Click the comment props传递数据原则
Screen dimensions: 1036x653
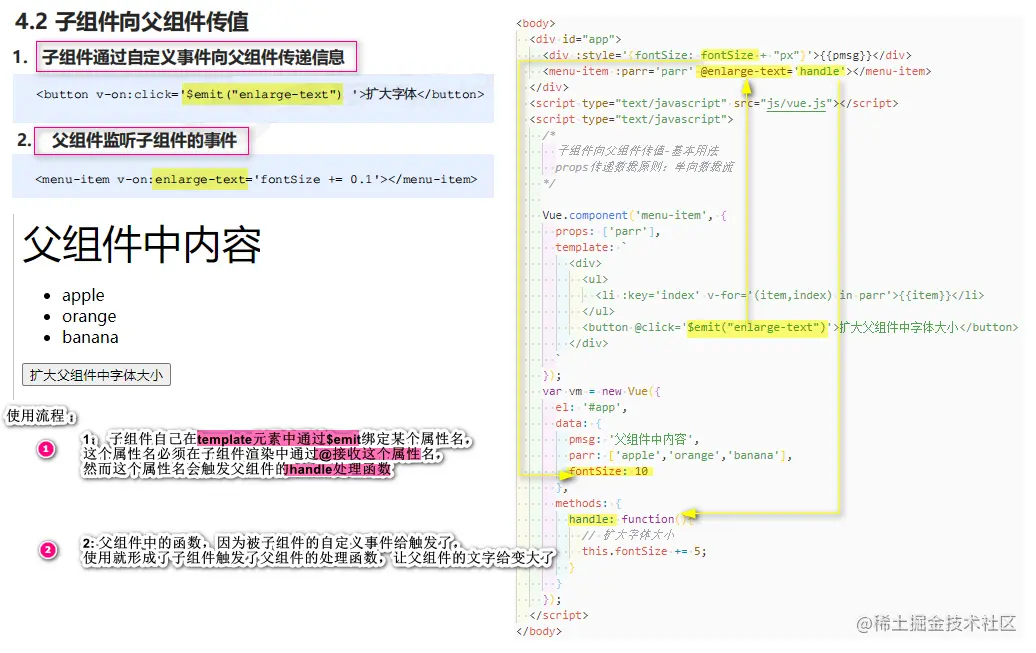coord(644,167)
